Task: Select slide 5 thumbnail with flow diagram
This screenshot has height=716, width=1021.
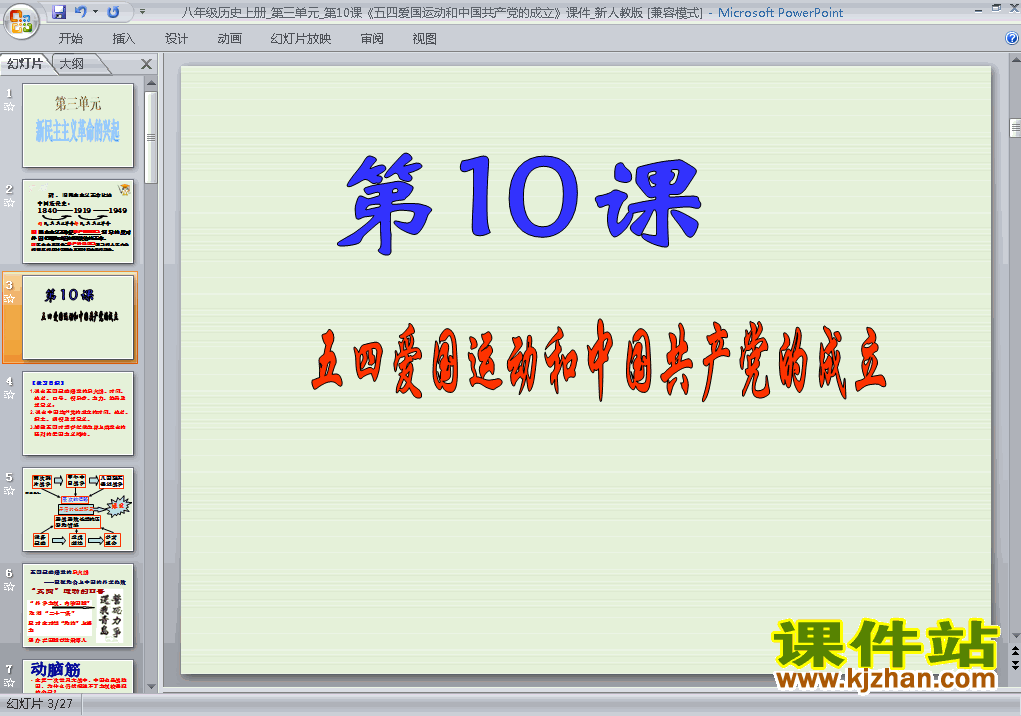Action: pos(78,509)
